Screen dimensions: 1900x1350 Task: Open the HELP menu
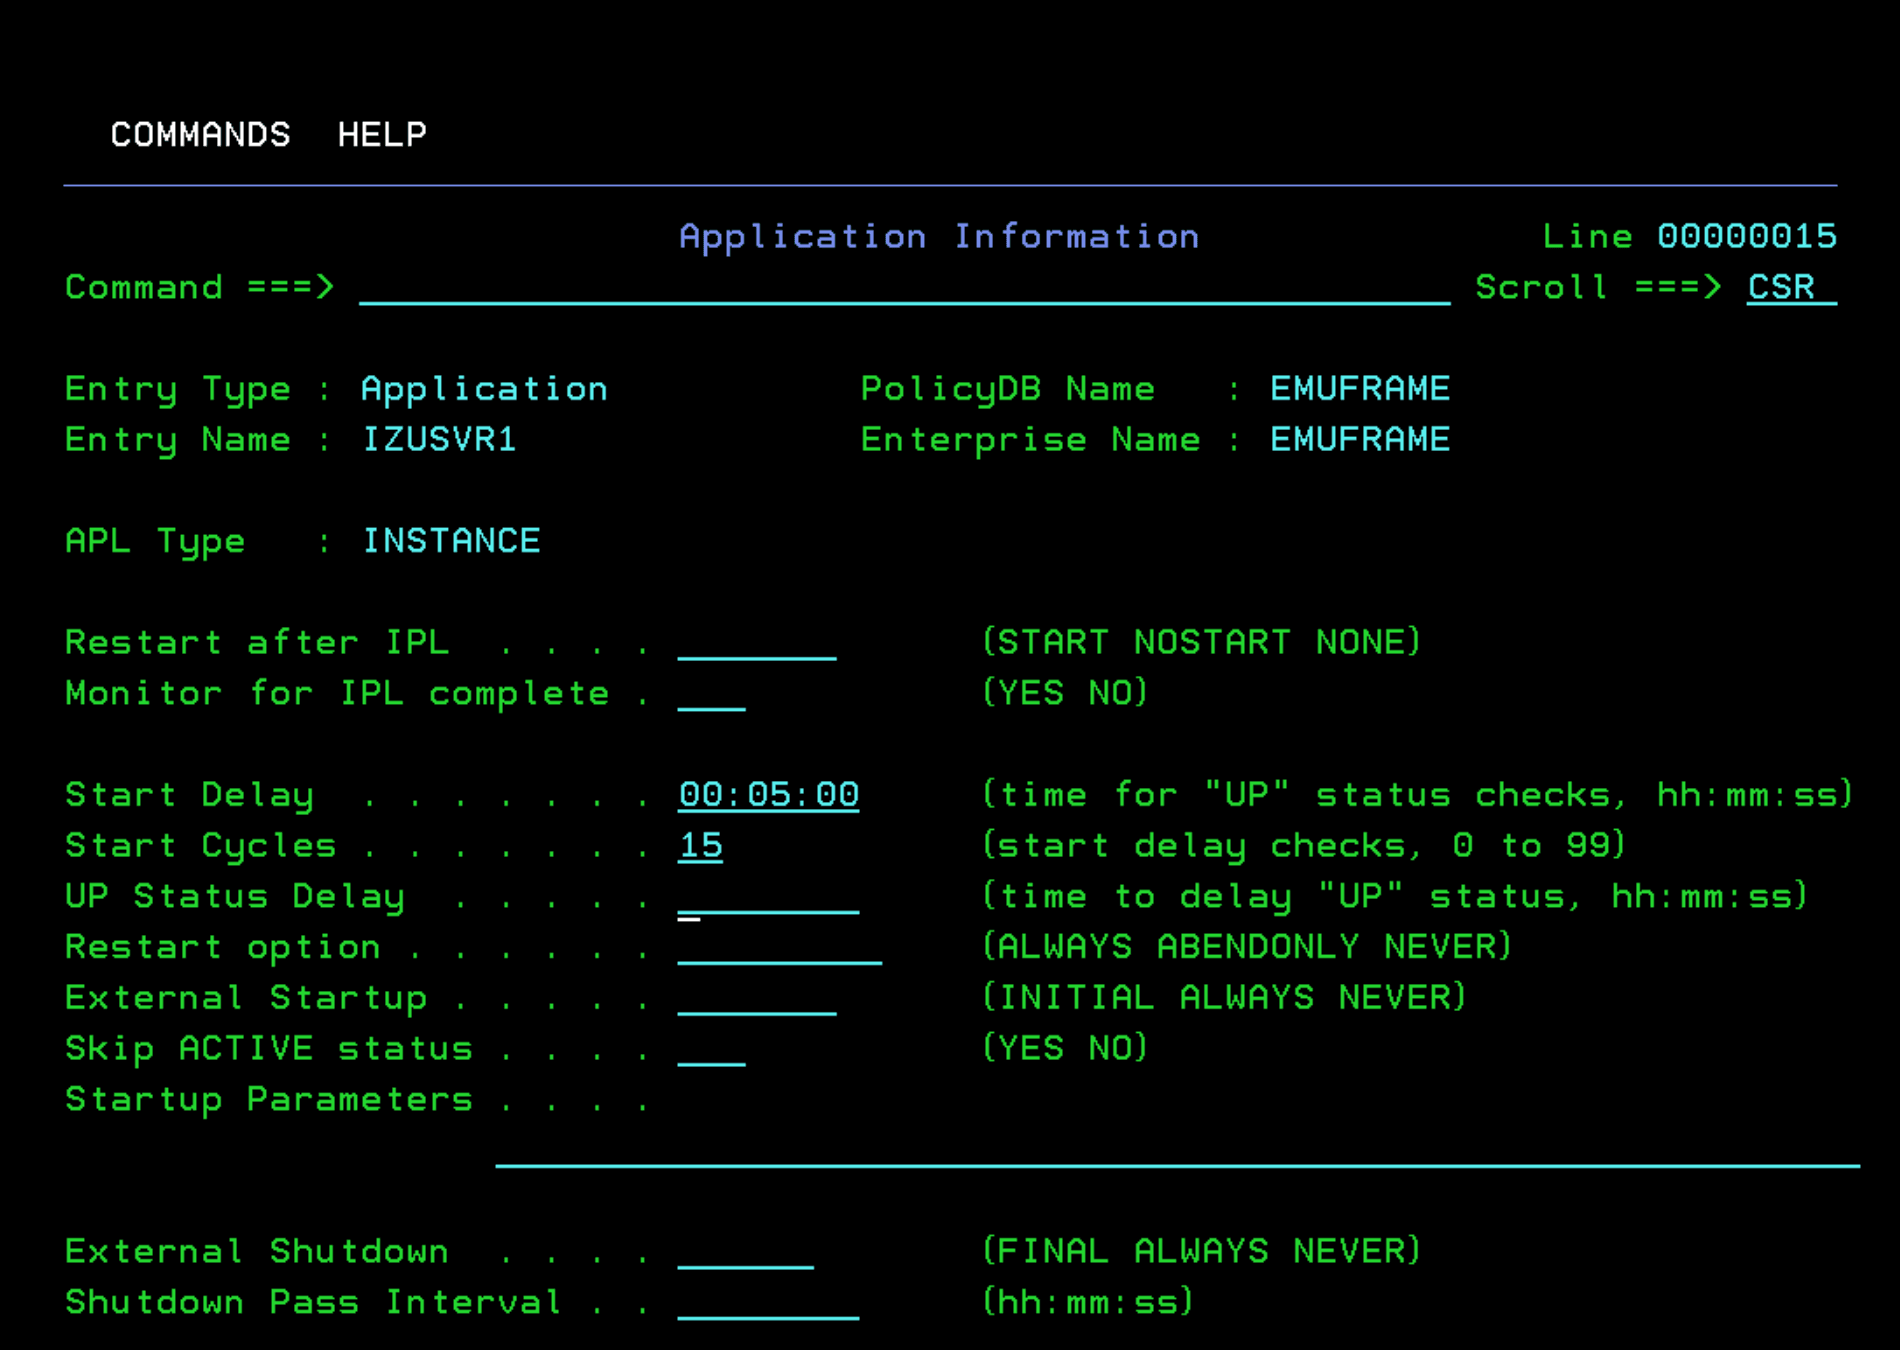[x=381, y=134]
